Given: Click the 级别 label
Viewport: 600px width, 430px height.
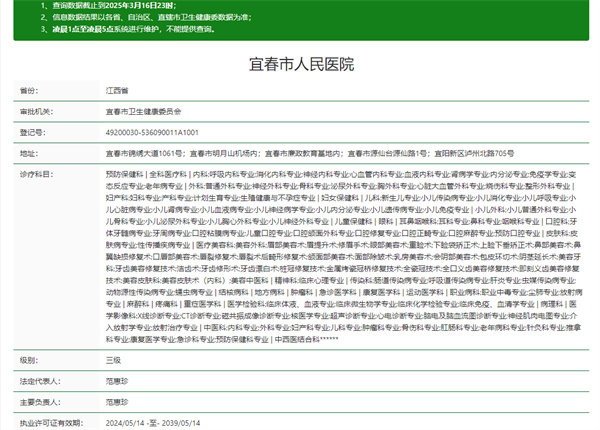Looking at the screenshot, I should click(x=29, y=360).
